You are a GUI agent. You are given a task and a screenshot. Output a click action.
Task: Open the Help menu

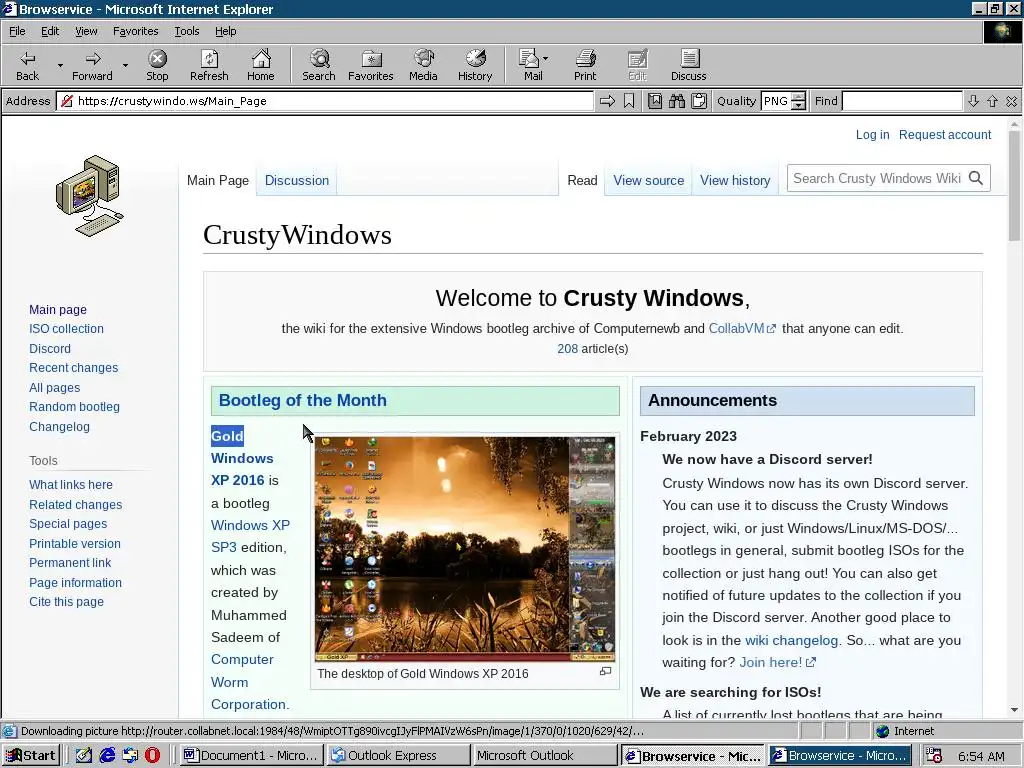coord(225,31)
